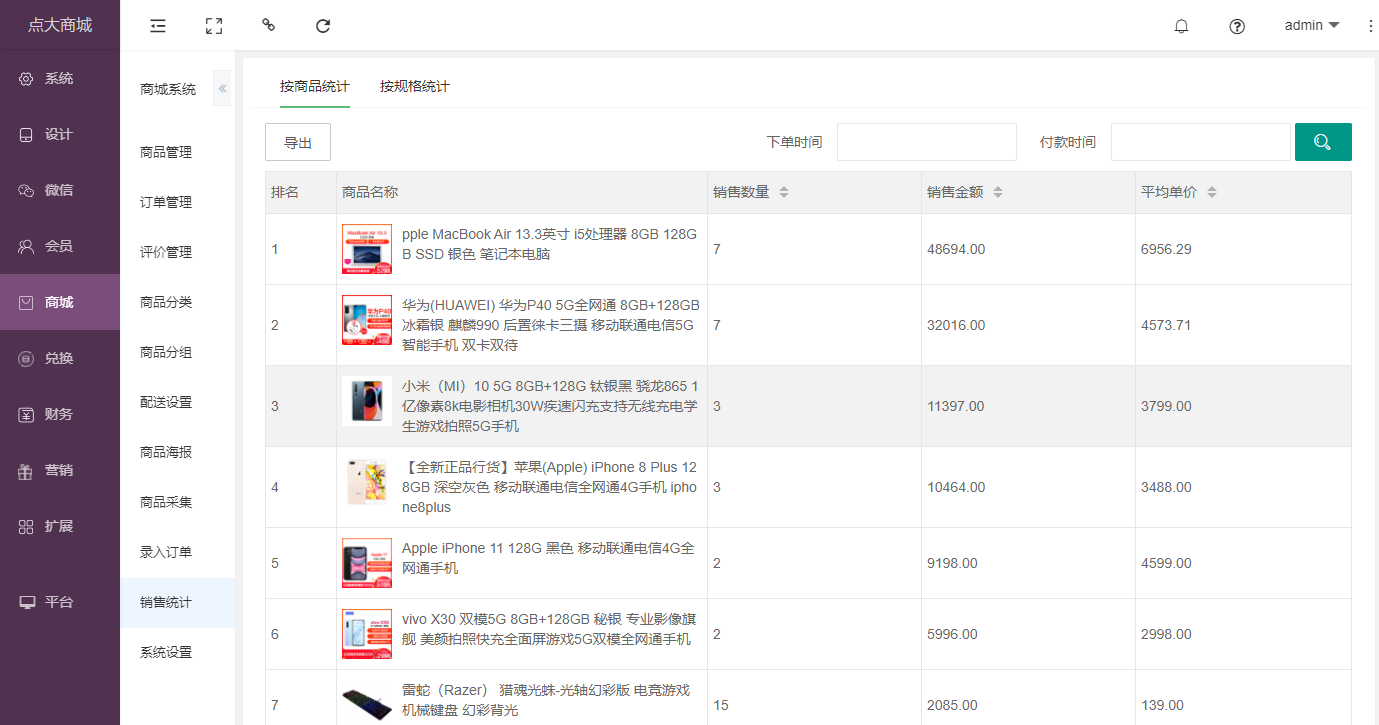Click the green search button

click(1323, 142)
